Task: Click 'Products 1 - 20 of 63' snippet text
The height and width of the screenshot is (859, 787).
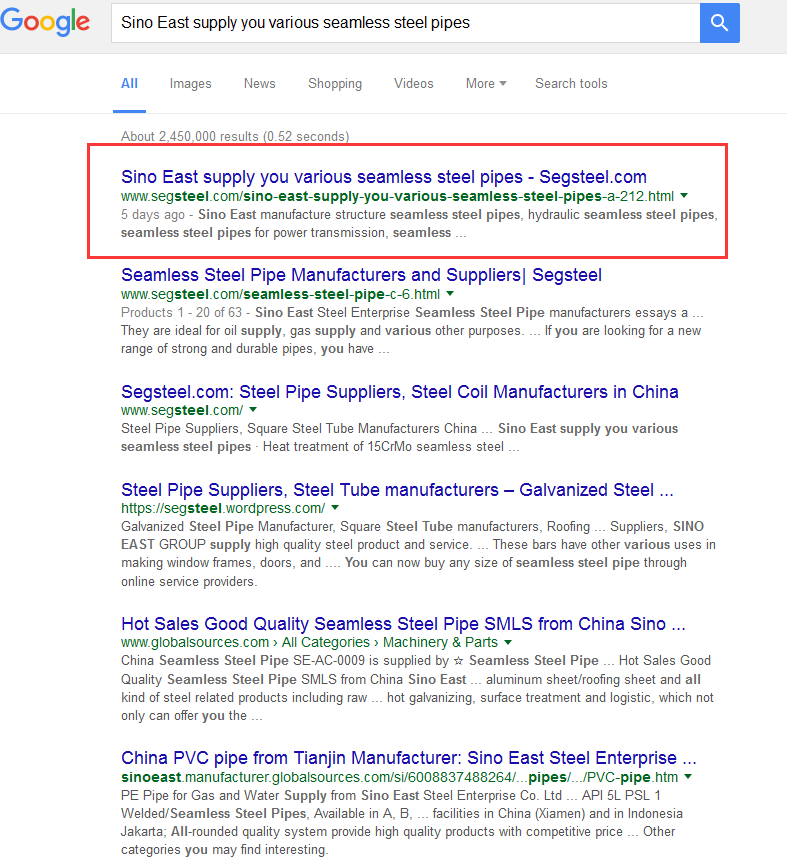Action: point(181,313)
